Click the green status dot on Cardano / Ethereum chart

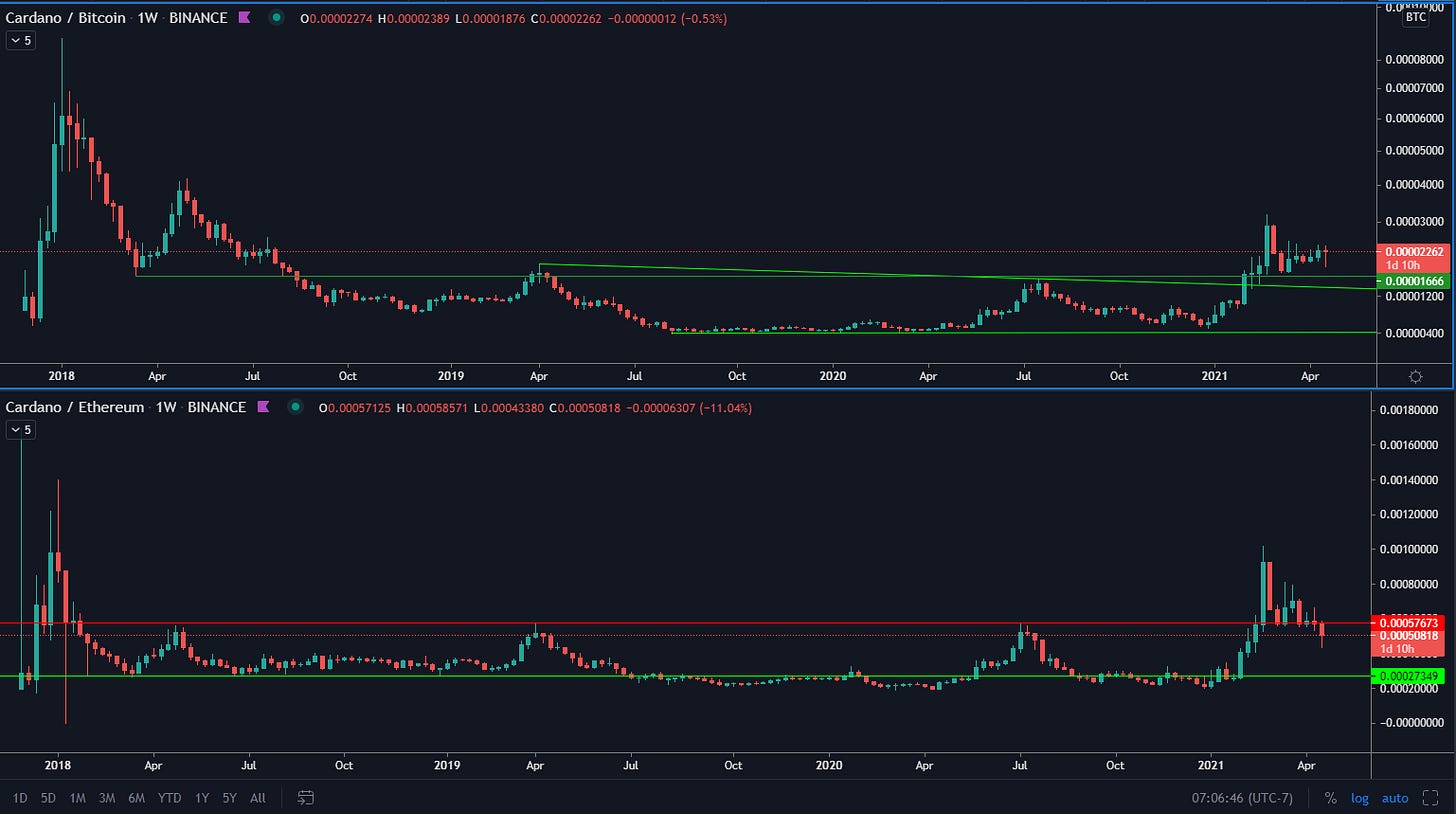[296, 407]
